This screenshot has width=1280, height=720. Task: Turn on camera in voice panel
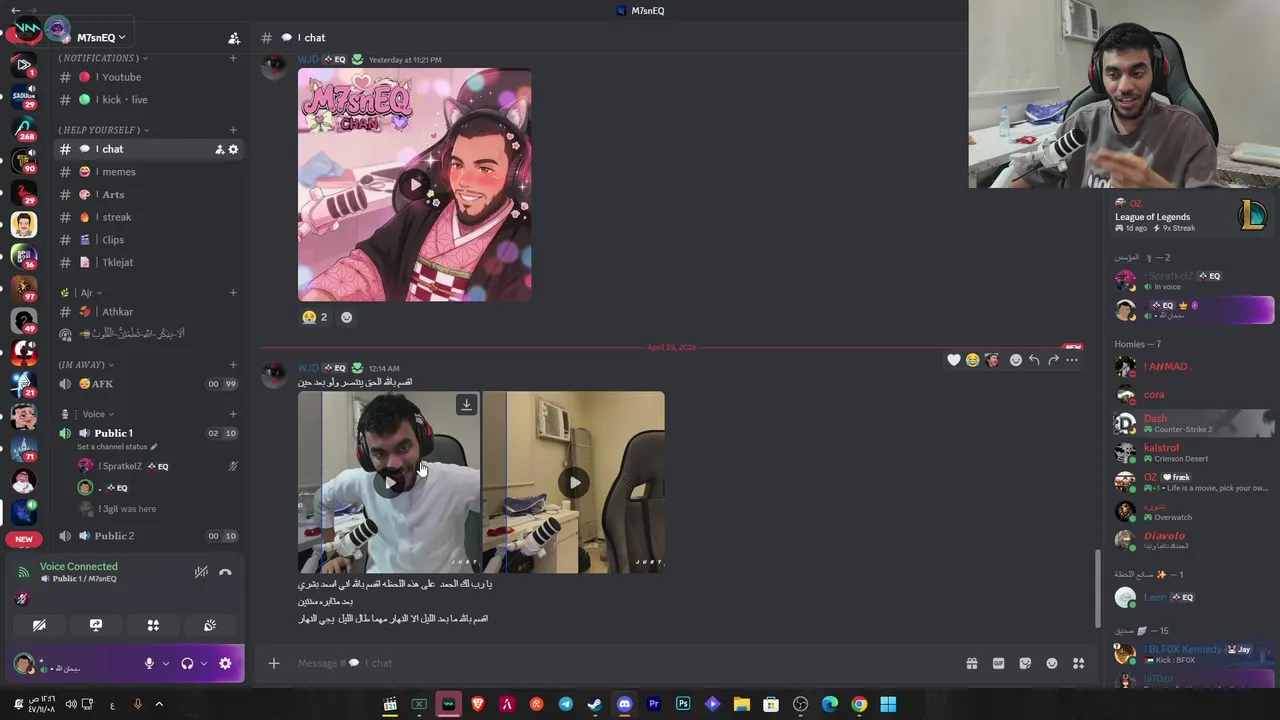[39, 625]
